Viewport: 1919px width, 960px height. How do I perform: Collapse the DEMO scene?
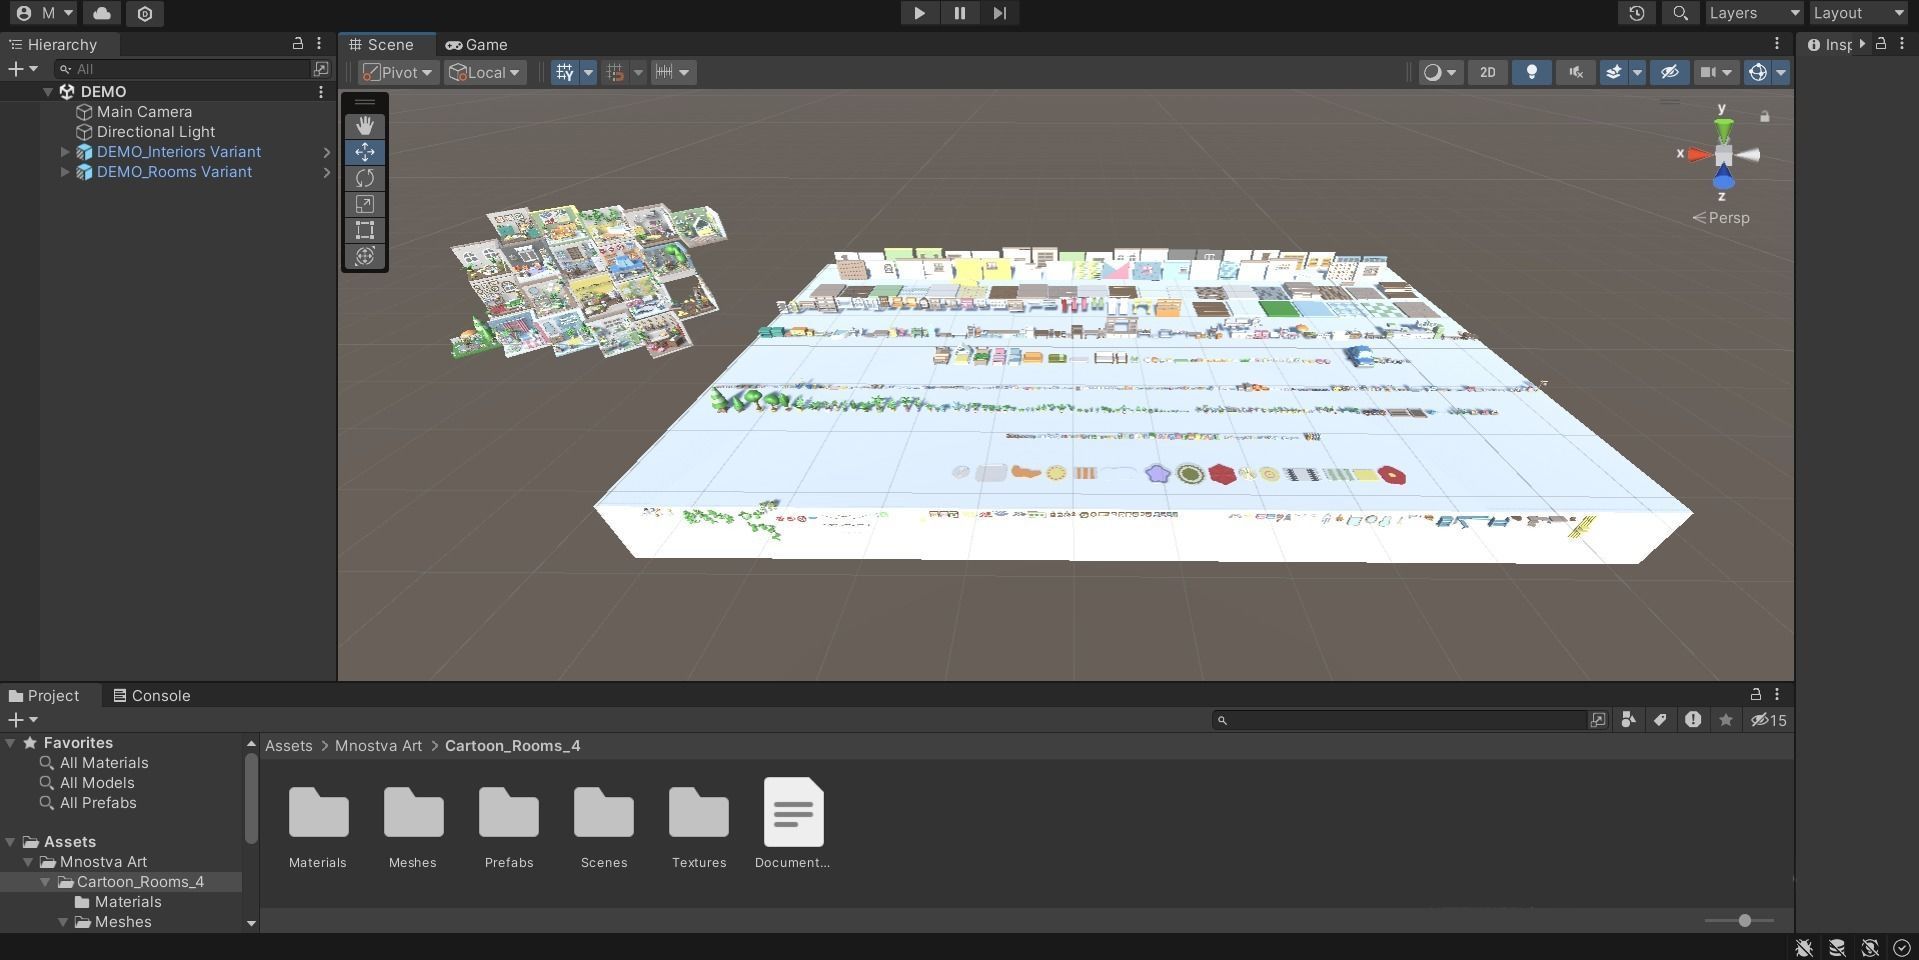pos(47,92)
